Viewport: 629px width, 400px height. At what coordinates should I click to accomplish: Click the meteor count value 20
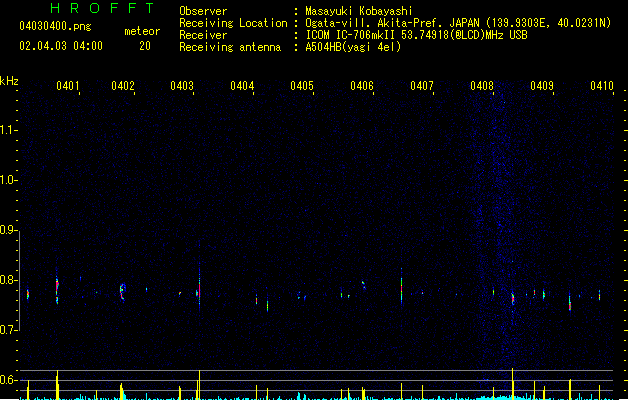(x=145, y=46)
